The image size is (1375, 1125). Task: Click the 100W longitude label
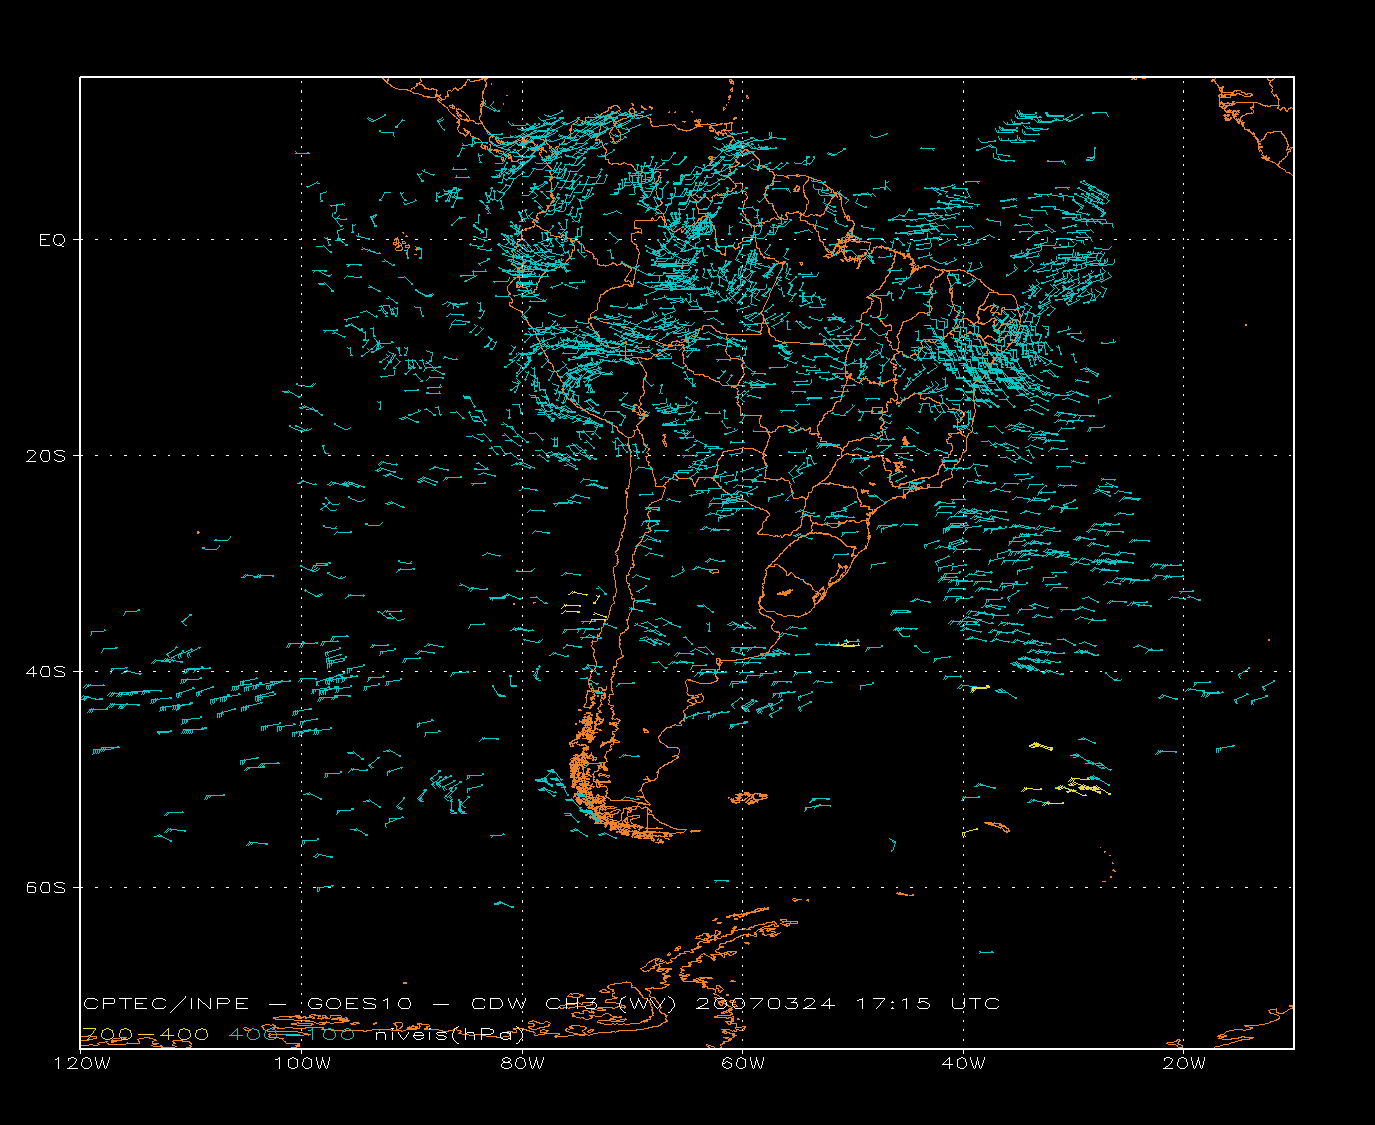point(302,1063)
